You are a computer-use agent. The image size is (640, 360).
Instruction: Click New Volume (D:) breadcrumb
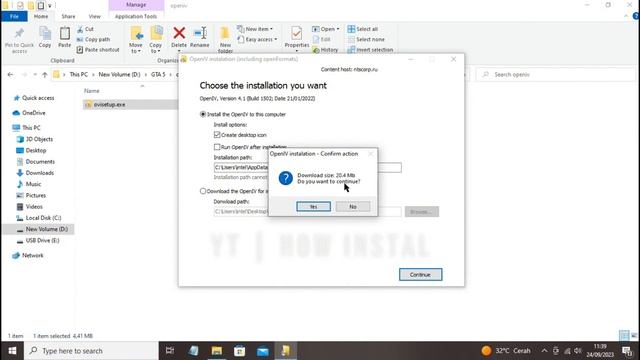119,75
